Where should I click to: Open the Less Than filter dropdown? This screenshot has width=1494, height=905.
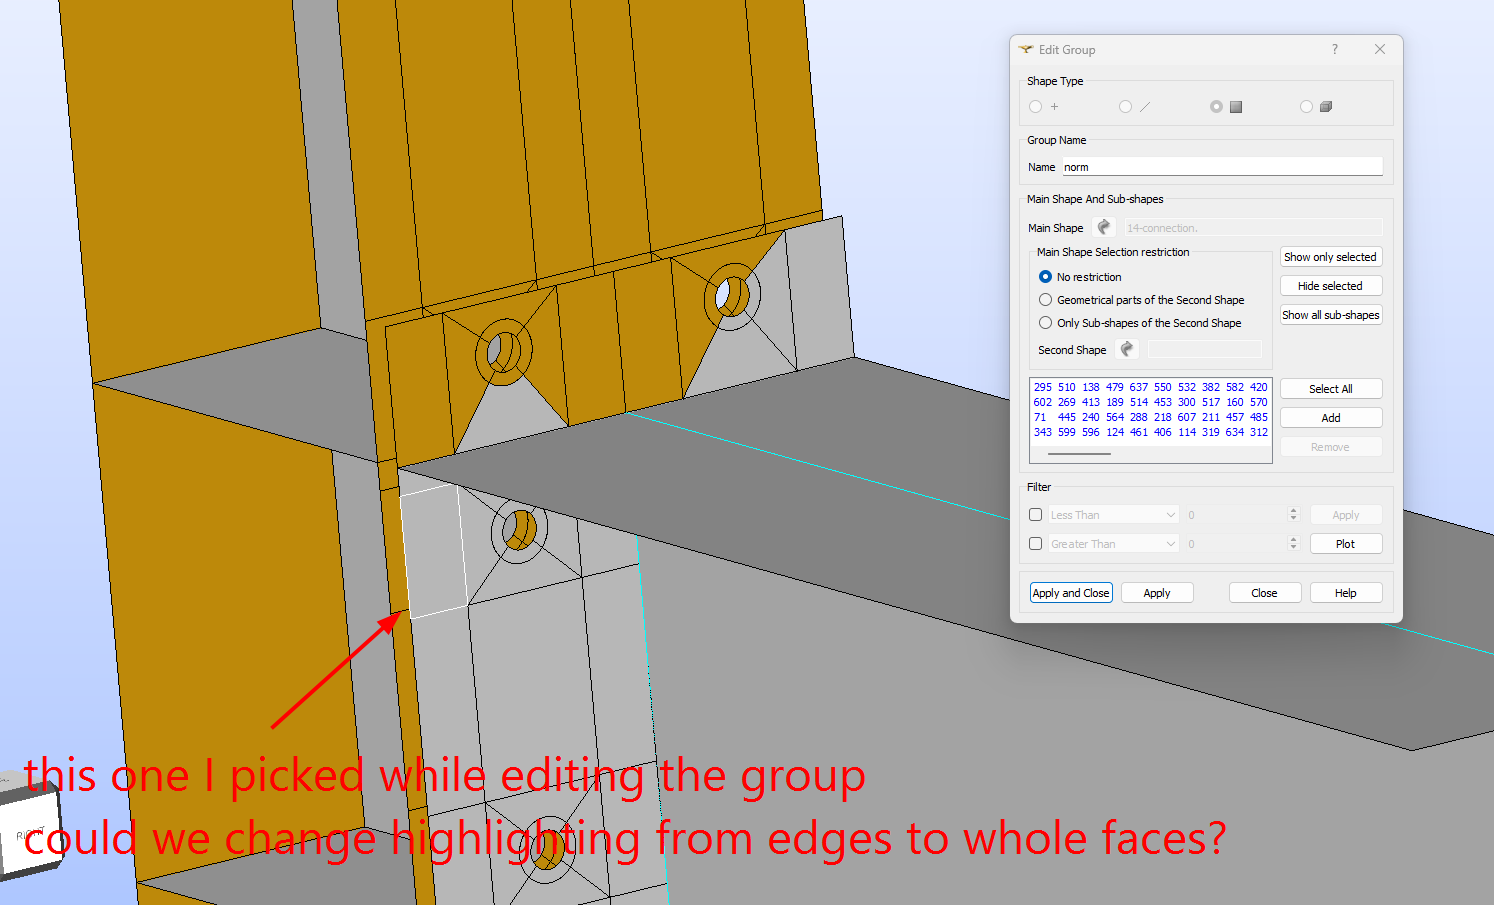(1113, 515)
